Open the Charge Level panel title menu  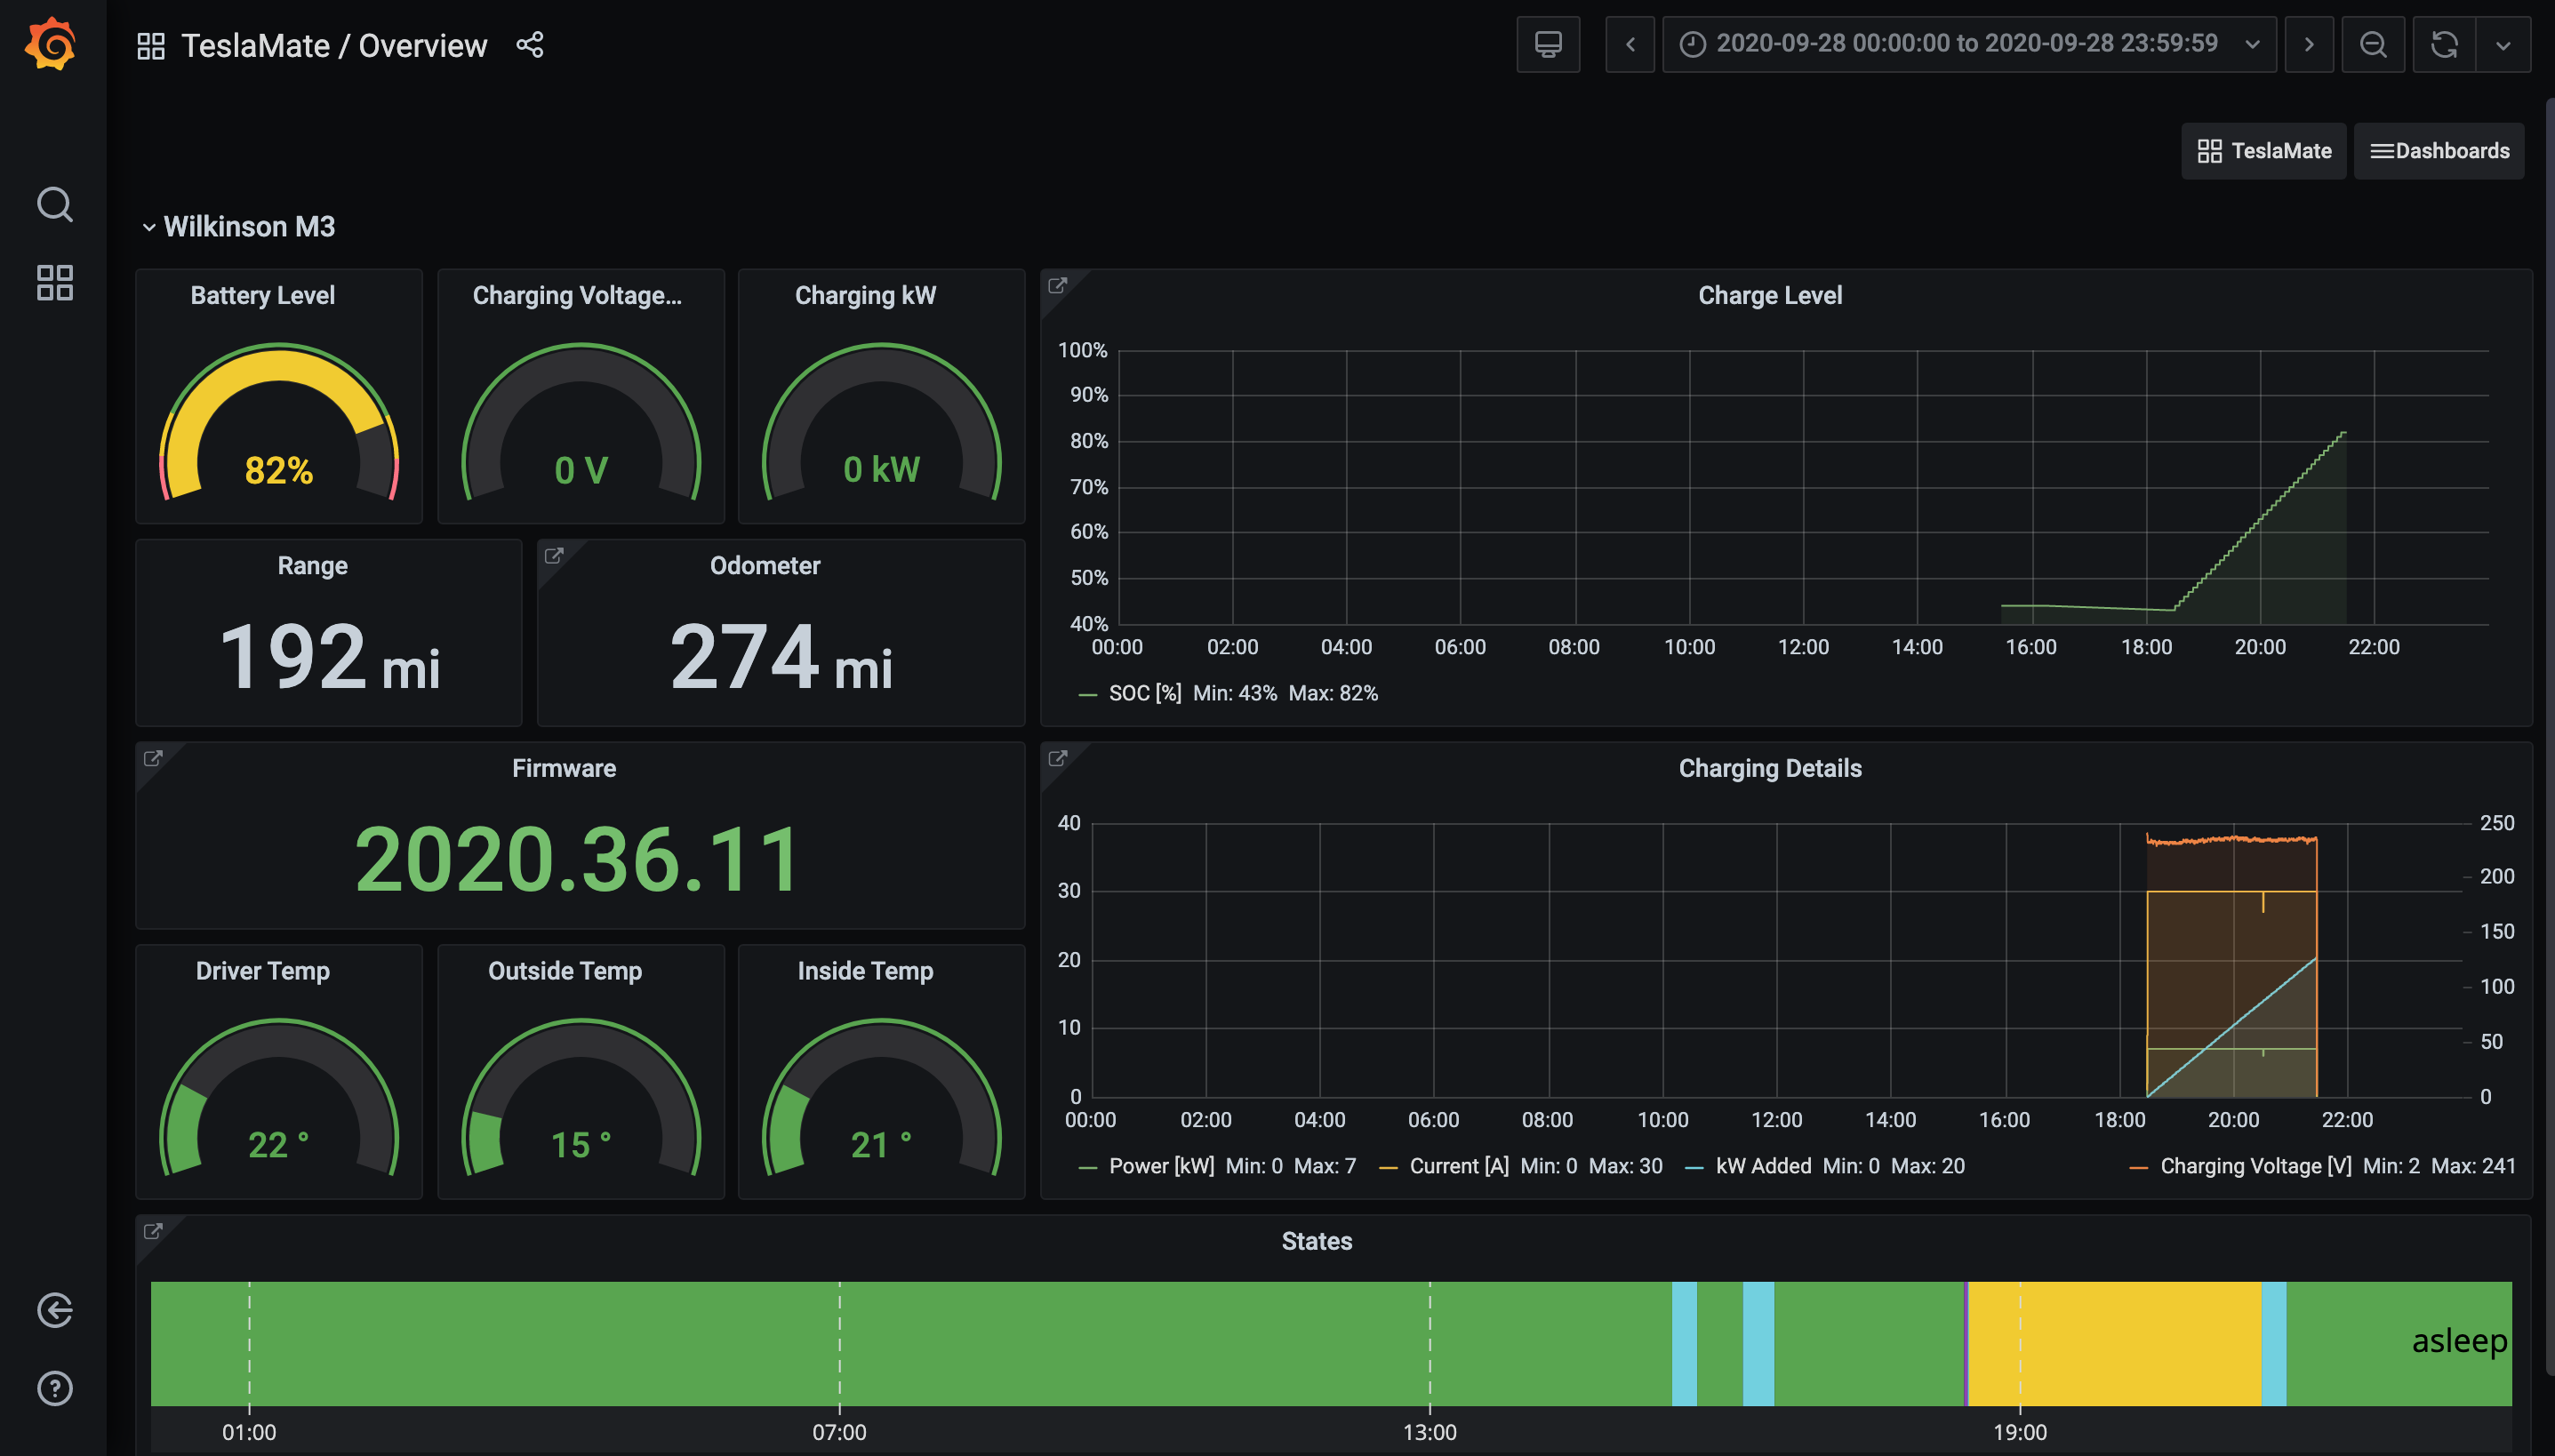pyautogui.click(x=1770, y=295)
